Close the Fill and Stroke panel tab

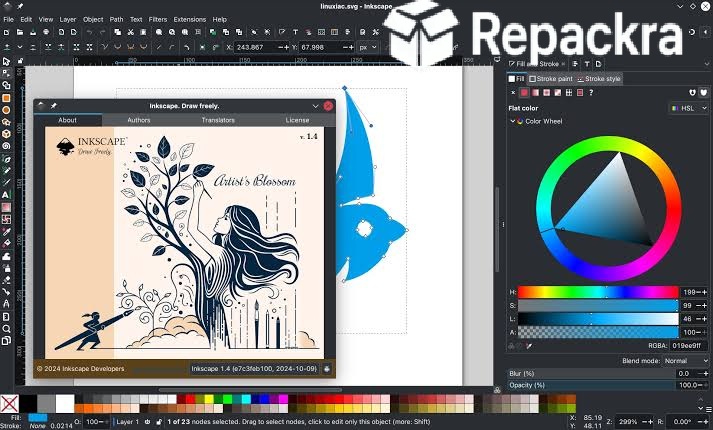[563, 64]
